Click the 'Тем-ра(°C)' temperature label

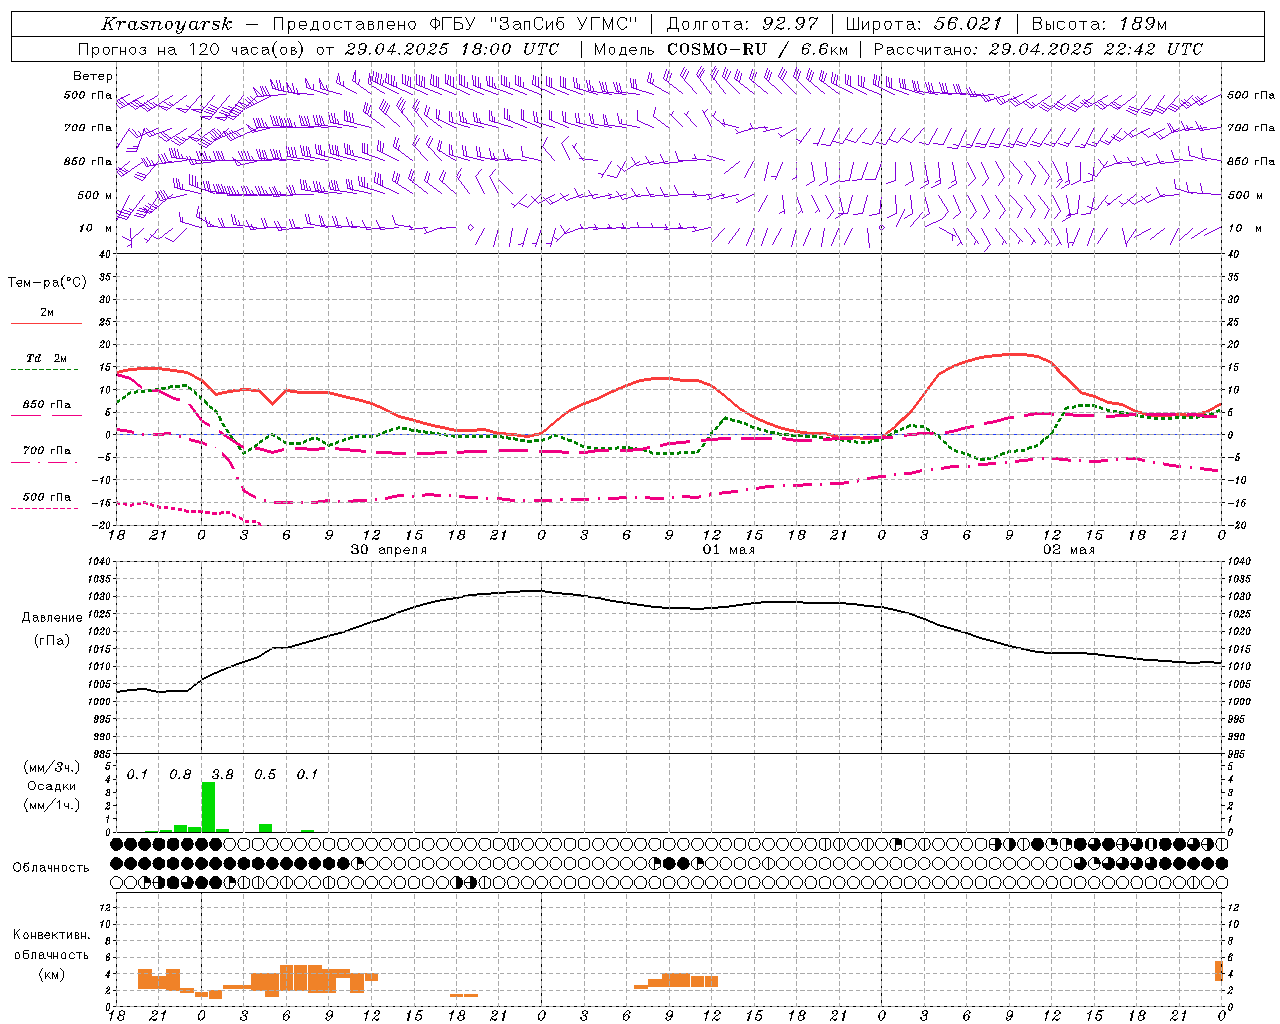coord(47,283)
